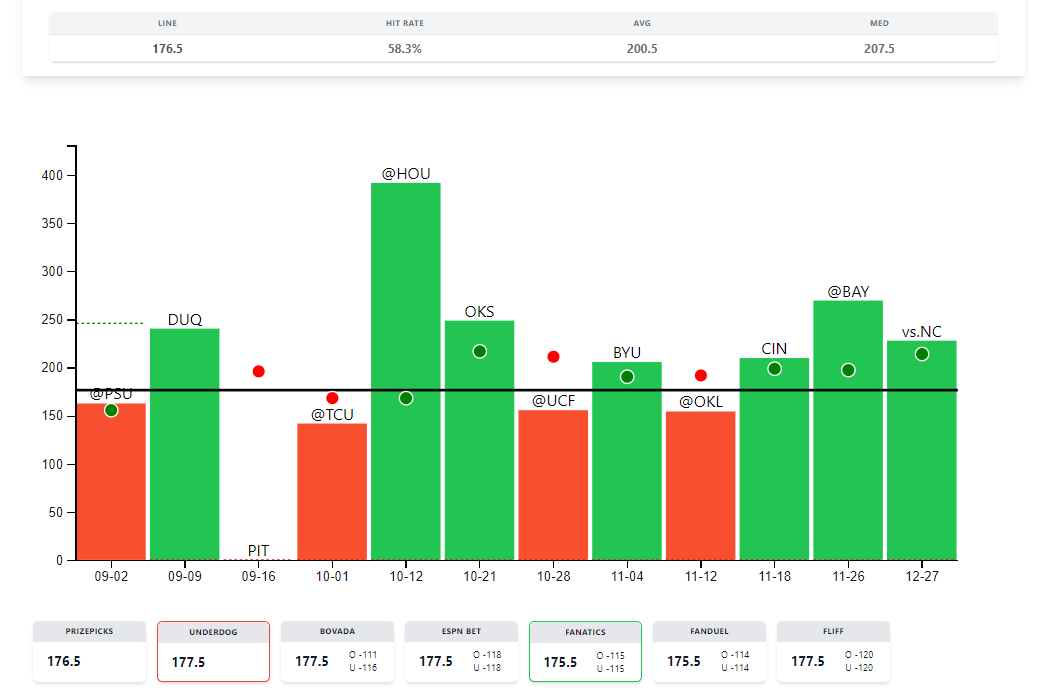Click the "400" label on the vertical axis
The height and width of the screenshot is (691, 1061).
click(52, 175)
